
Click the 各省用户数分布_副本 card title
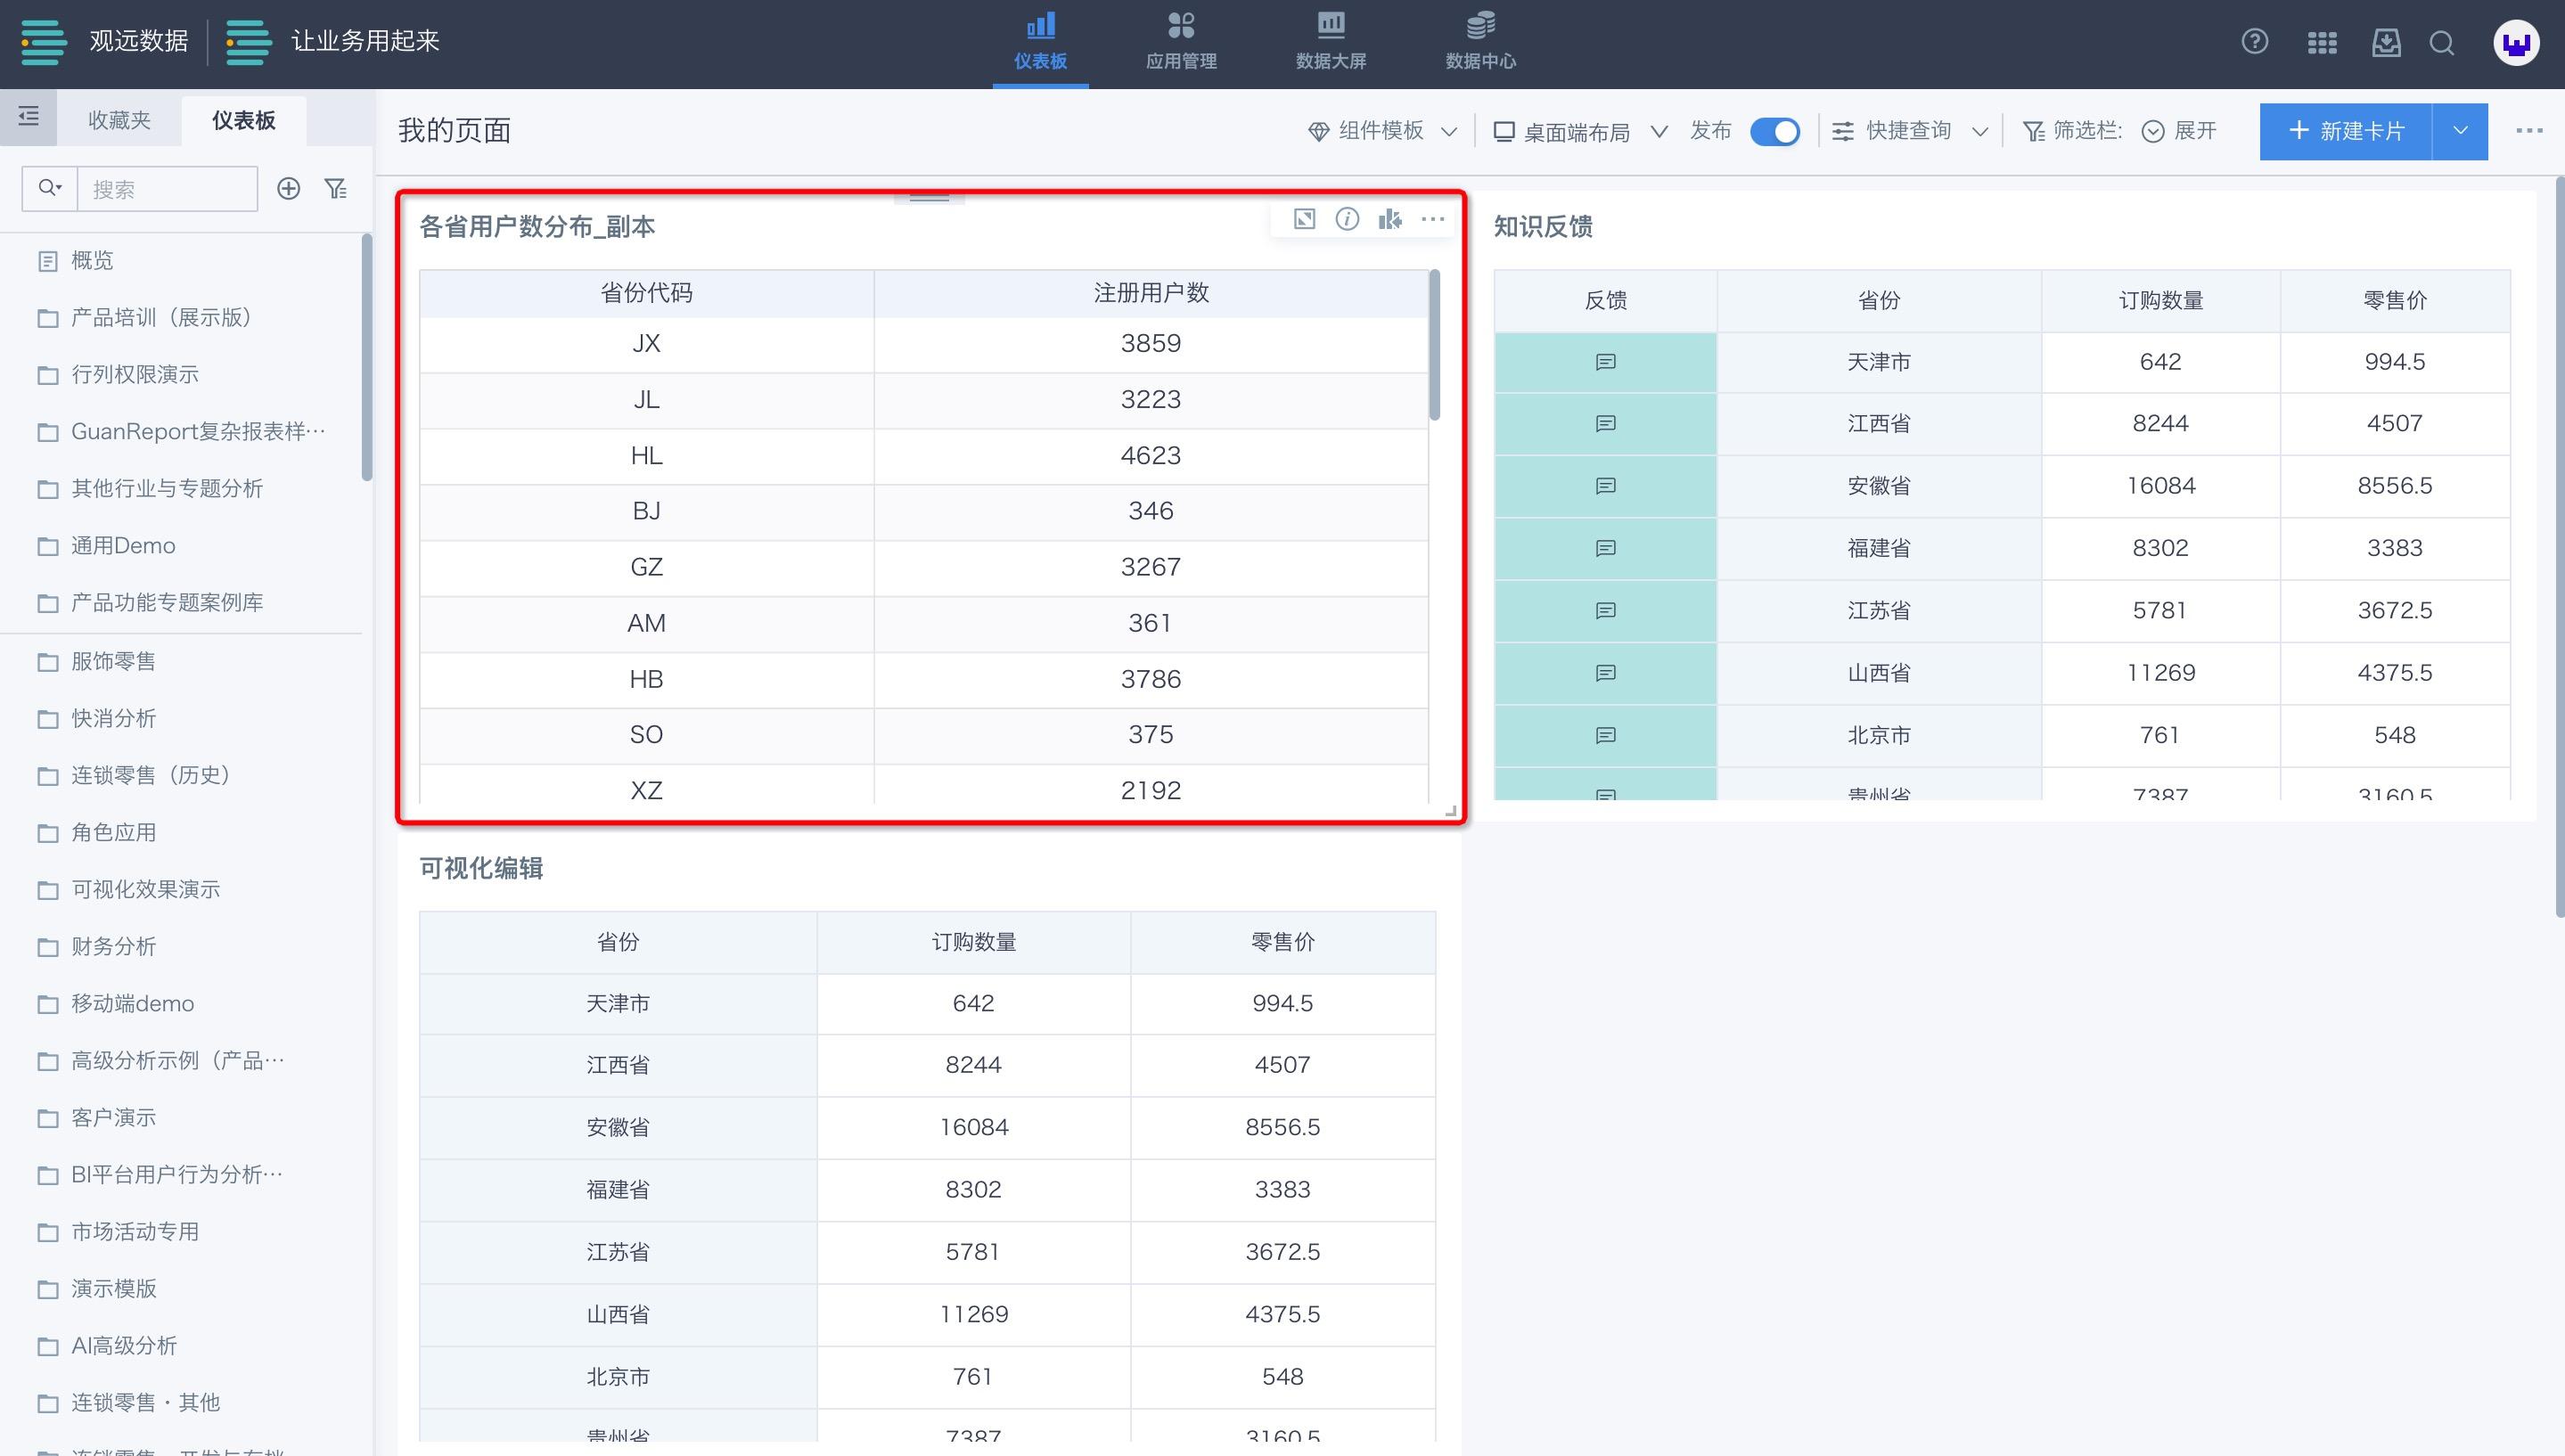click(x=537, y=227)
